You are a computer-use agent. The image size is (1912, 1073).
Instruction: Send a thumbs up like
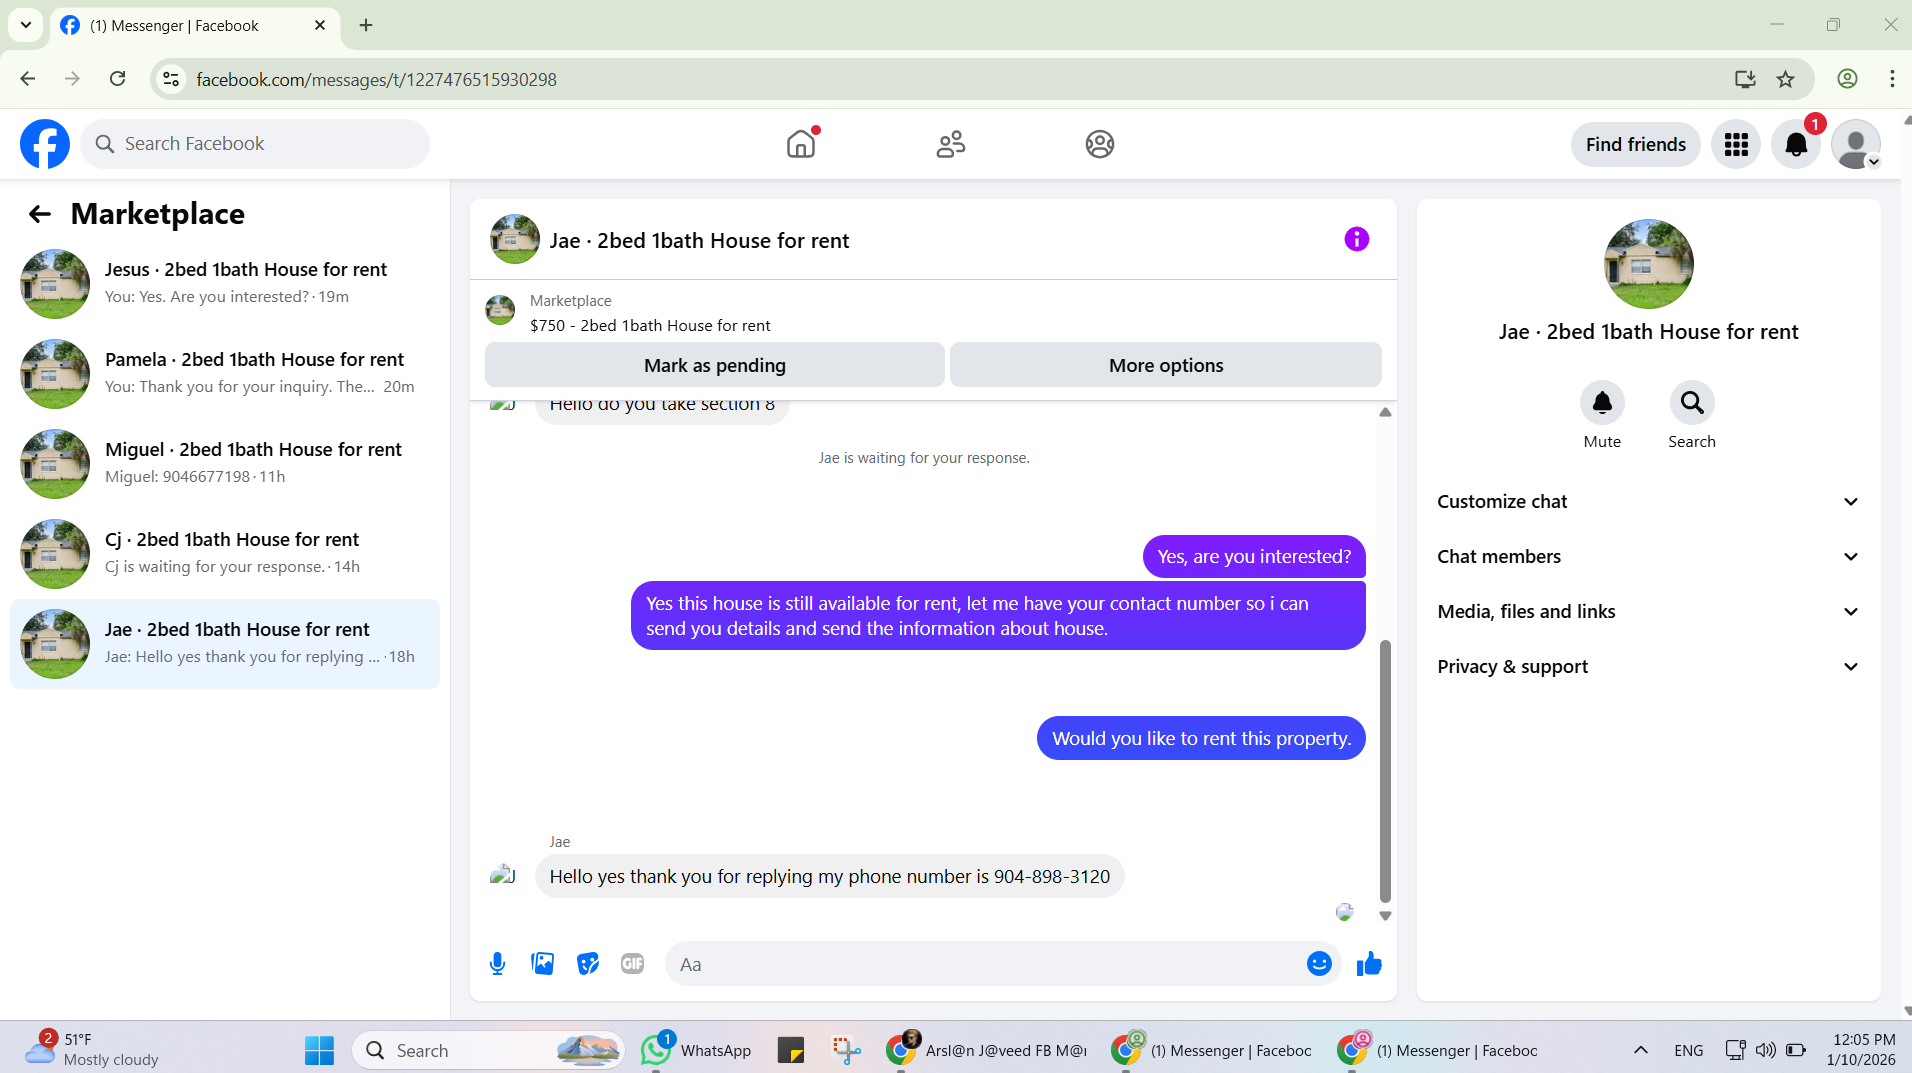click(x=1369, y=964)
